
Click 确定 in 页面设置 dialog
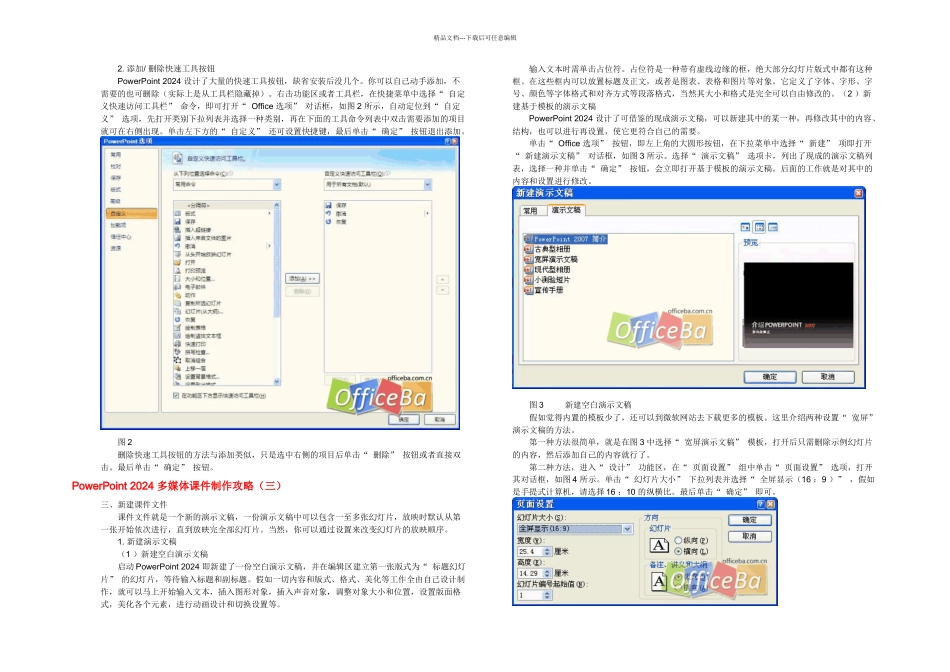tap(749, 520)
